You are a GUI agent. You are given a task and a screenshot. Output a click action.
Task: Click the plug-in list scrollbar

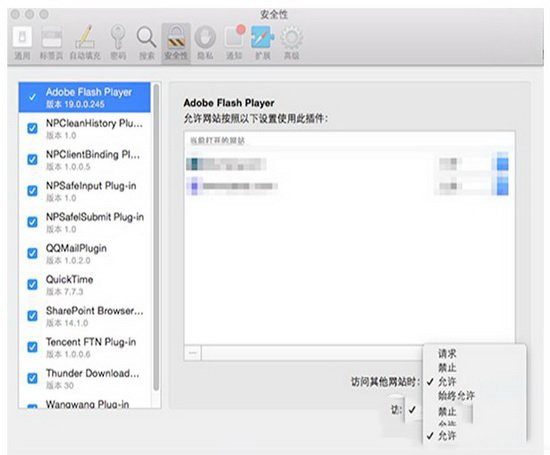click(x=156, y=237)
